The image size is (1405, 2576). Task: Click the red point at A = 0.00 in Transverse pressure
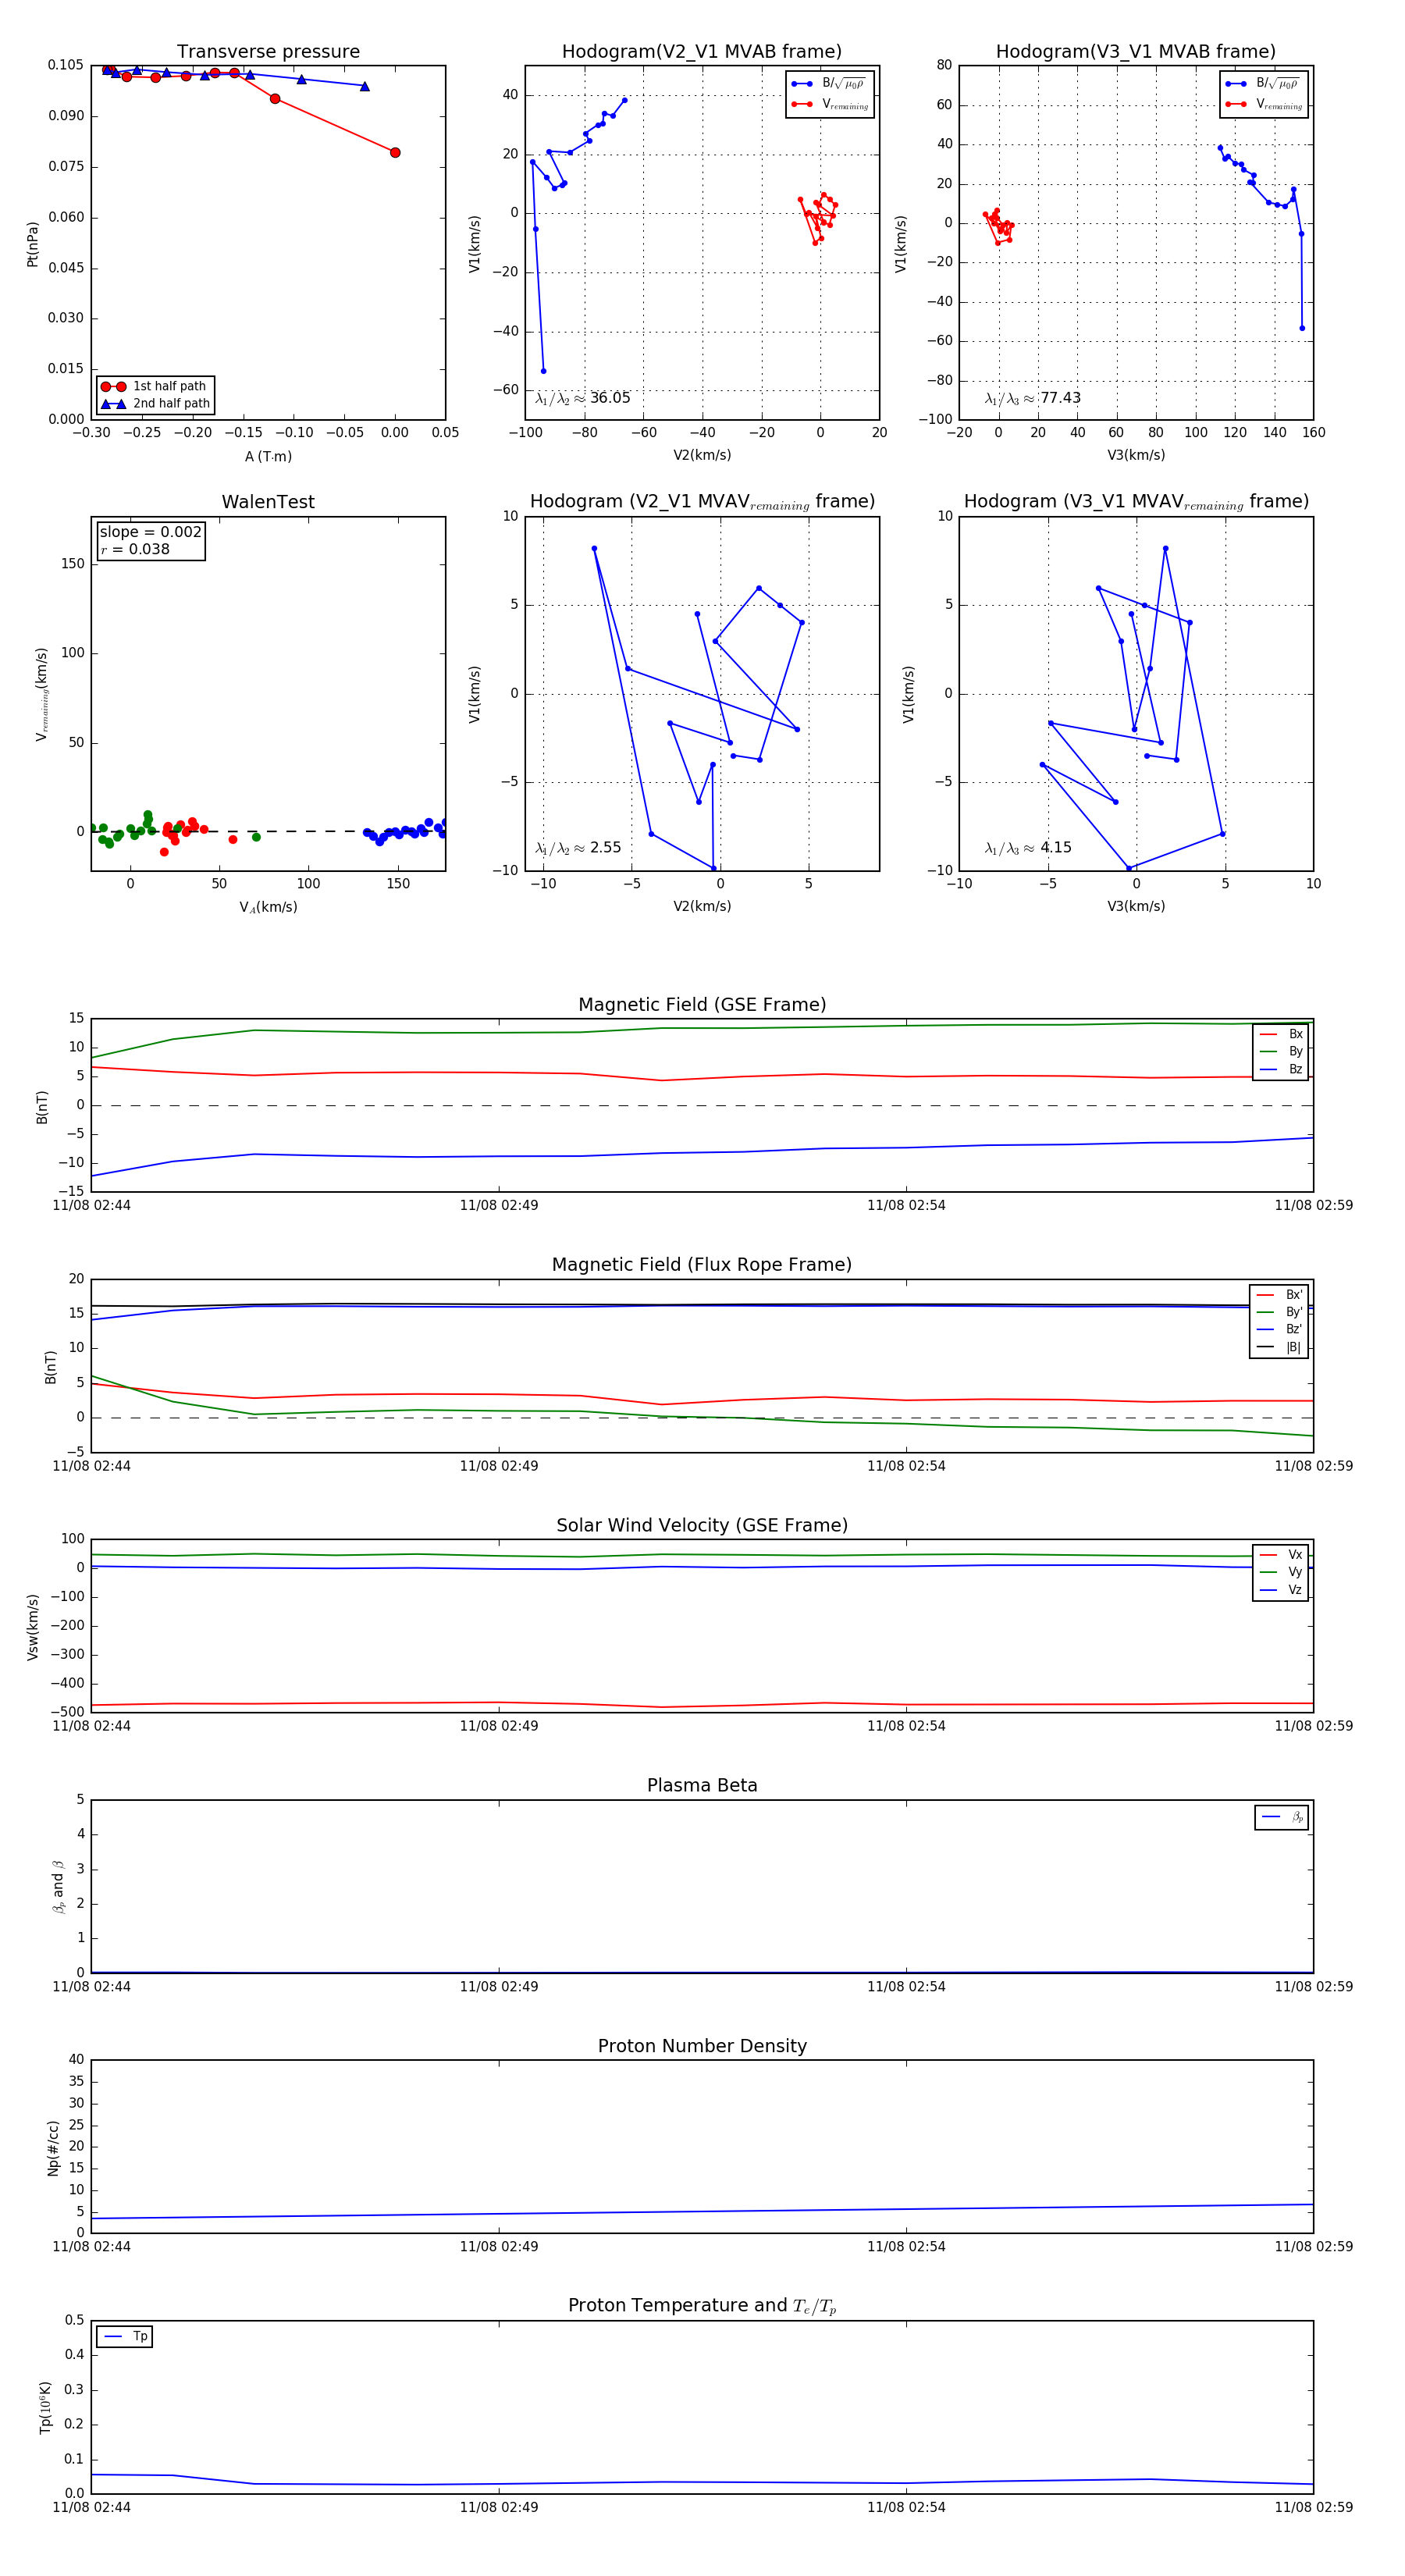(395, 153)
